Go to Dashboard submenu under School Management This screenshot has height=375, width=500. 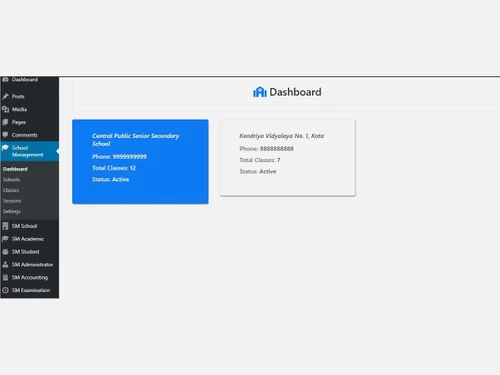(15, 169)
